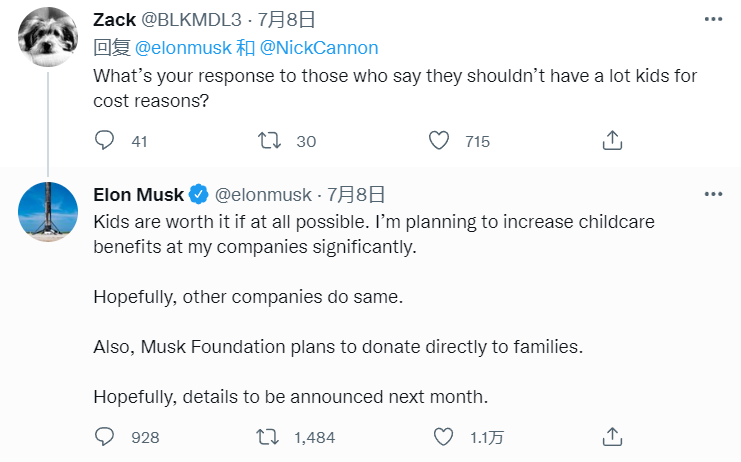Viewport: 741px width, 462px height.
Task: Click the 7月8日 timestamp on Elon's tweet
Action: (x=356, y=193)
